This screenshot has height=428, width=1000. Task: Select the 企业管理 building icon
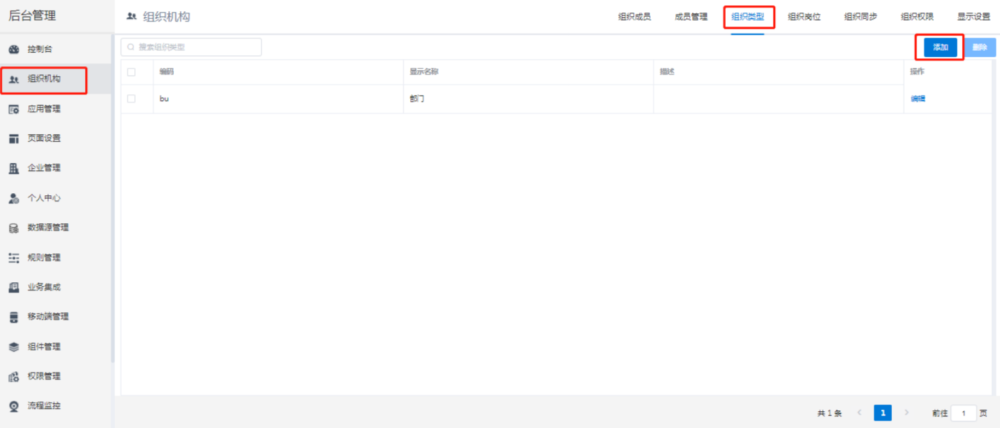[14, 168]
